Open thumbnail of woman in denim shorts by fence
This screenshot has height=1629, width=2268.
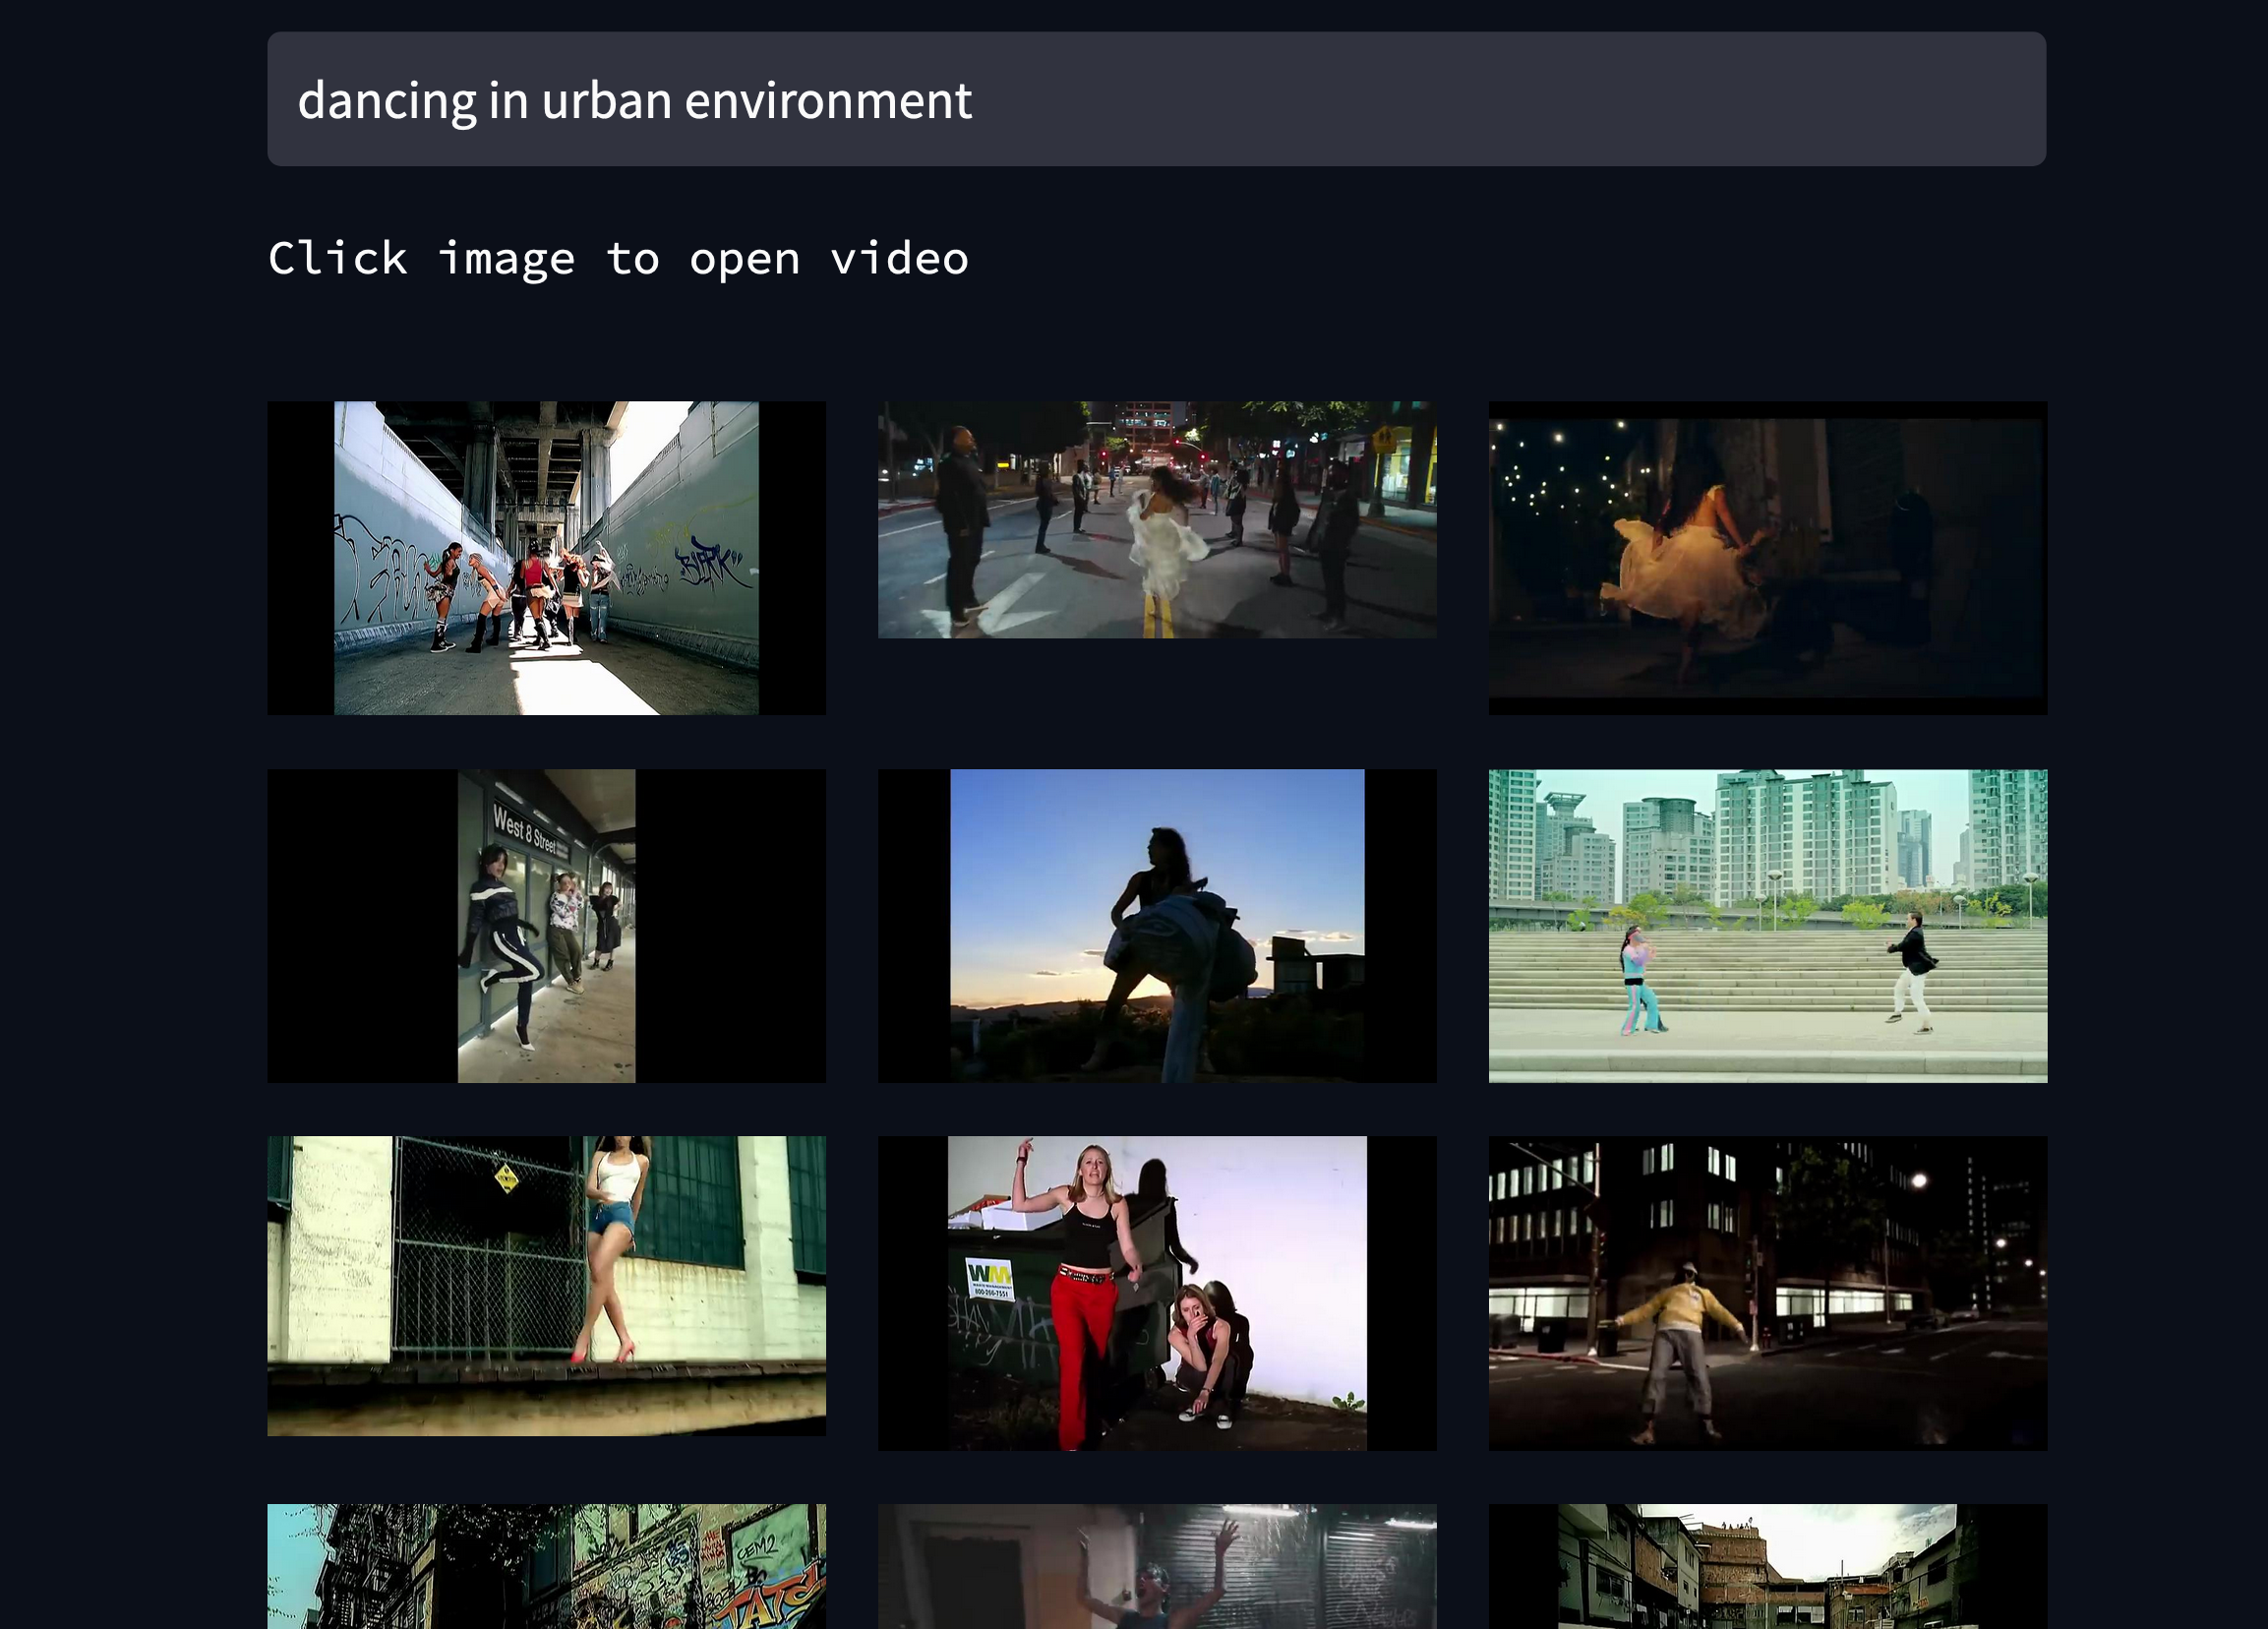coord(546,1286)
